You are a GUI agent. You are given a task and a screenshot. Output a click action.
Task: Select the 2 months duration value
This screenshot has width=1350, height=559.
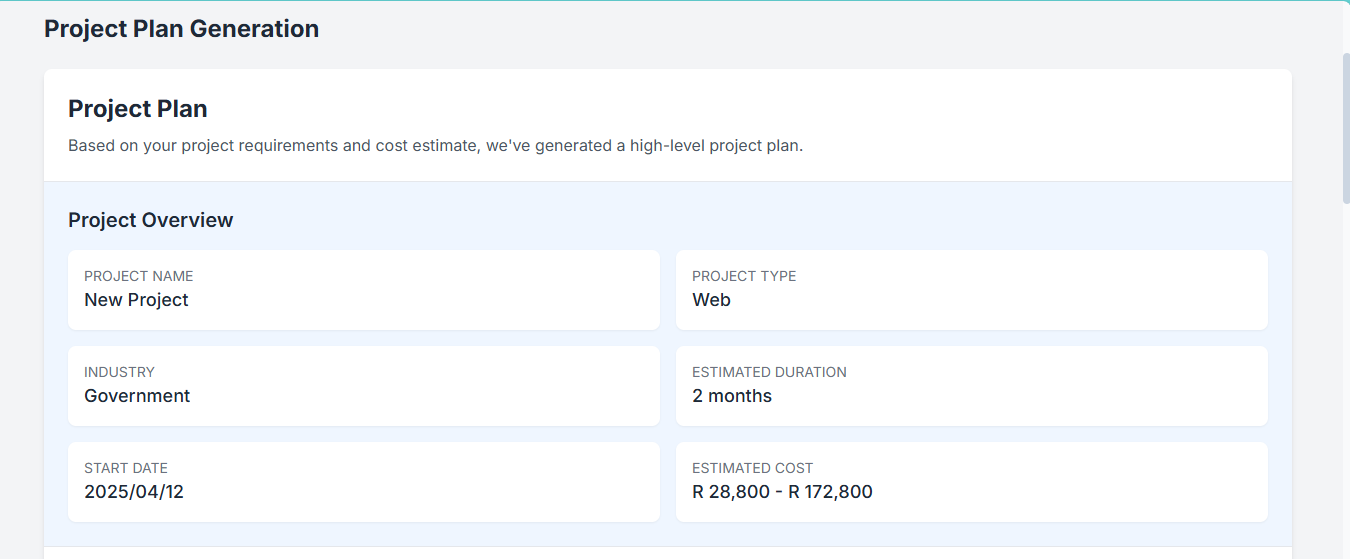[732, 396]
